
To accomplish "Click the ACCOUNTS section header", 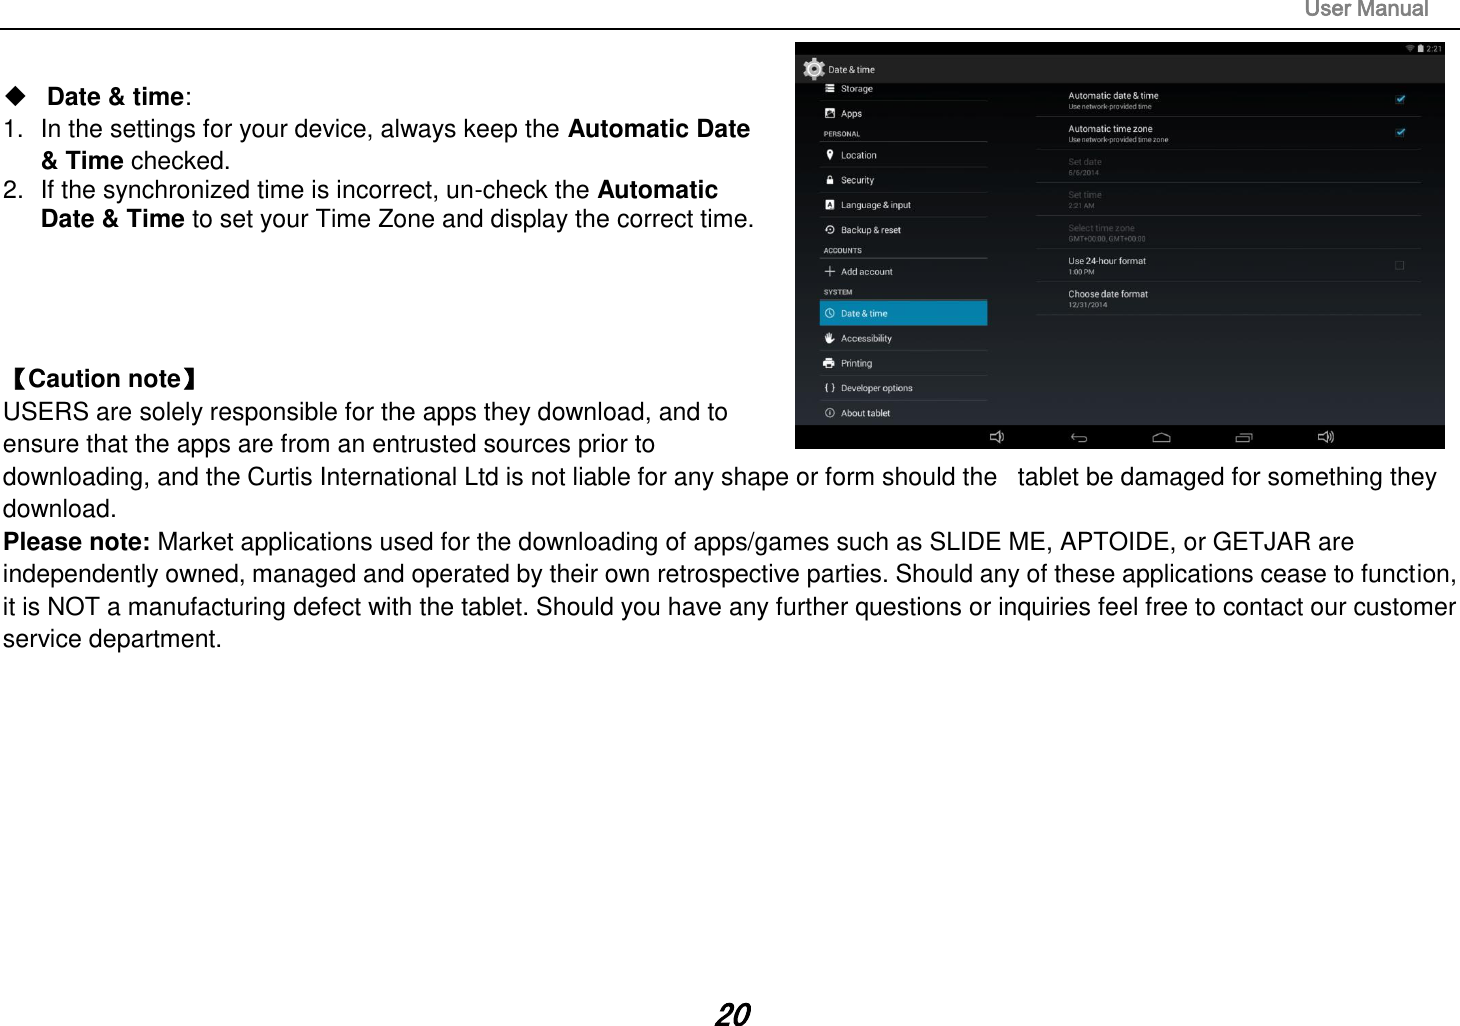I will 842,251.
